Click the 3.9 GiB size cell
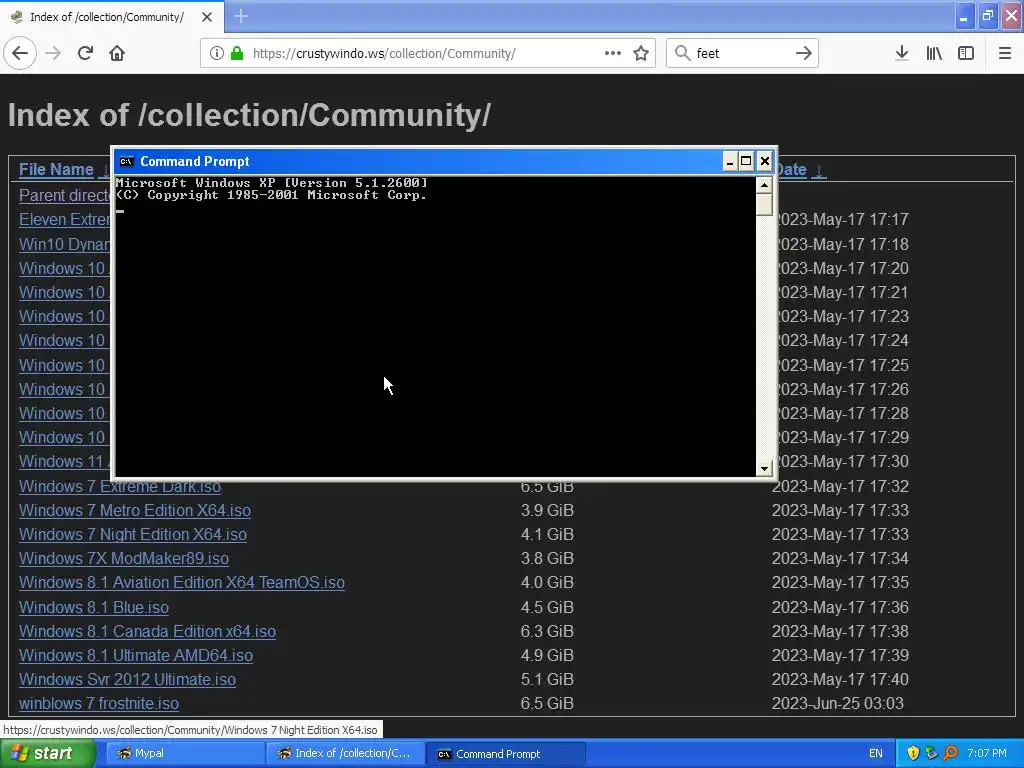 point(547,510)
